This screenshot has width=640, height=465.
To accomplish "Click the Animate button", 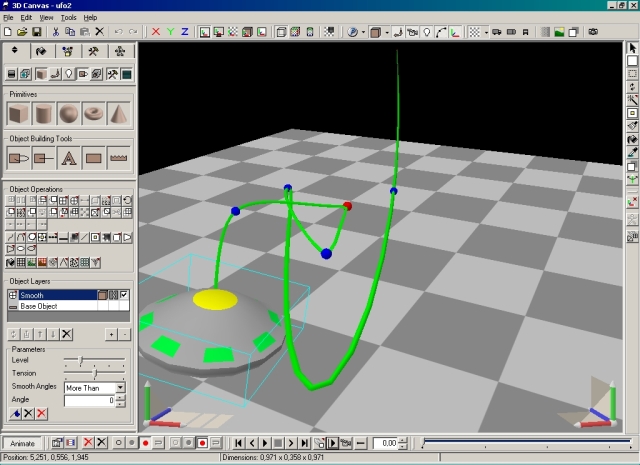I will [x=22, y=443].
